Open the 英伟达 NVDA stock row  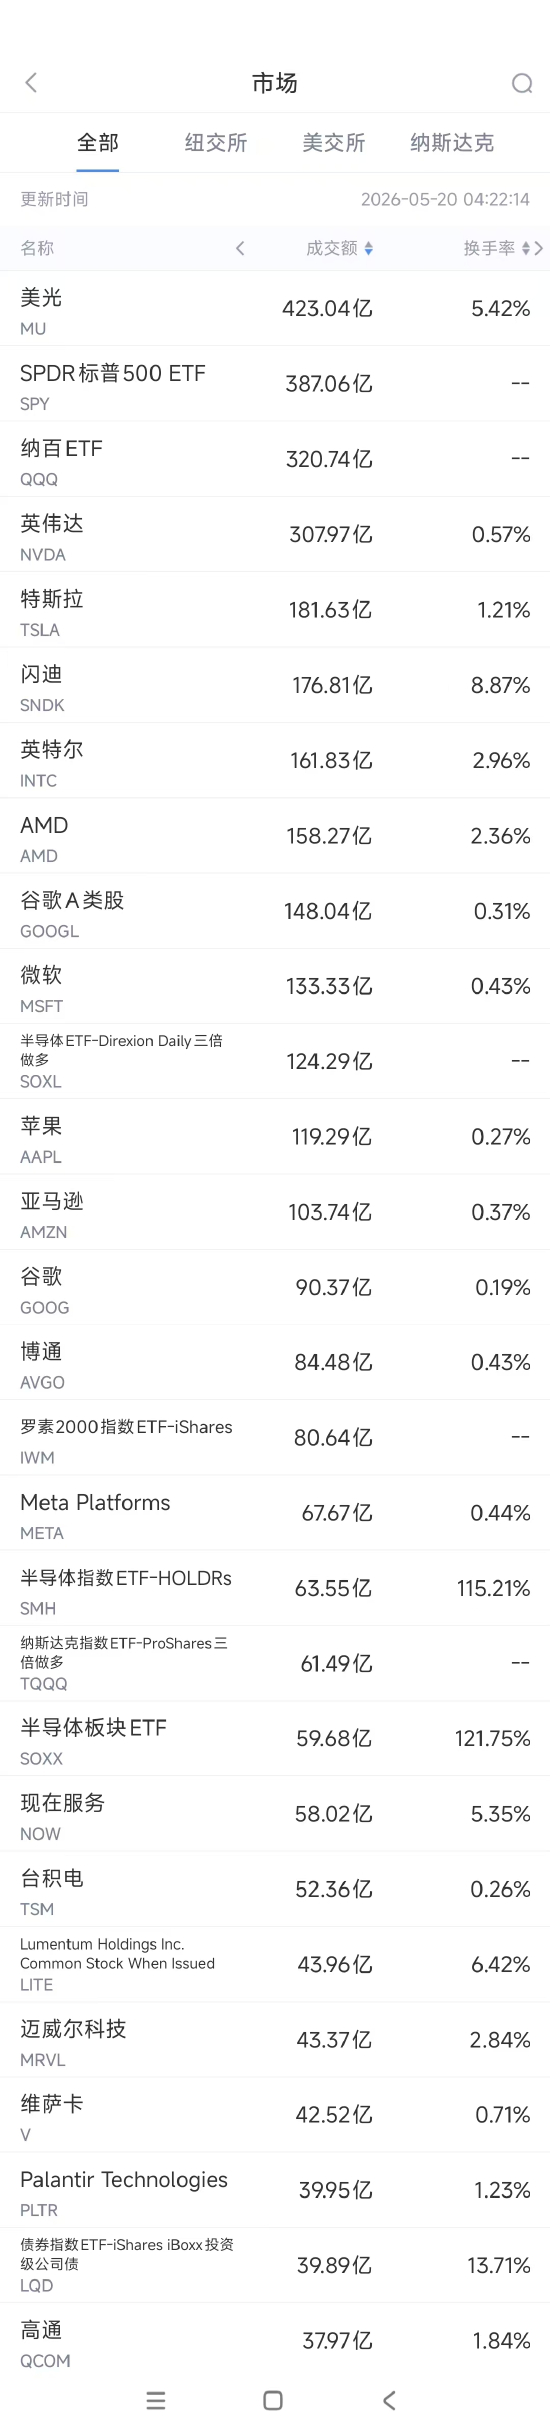(275, 534)
